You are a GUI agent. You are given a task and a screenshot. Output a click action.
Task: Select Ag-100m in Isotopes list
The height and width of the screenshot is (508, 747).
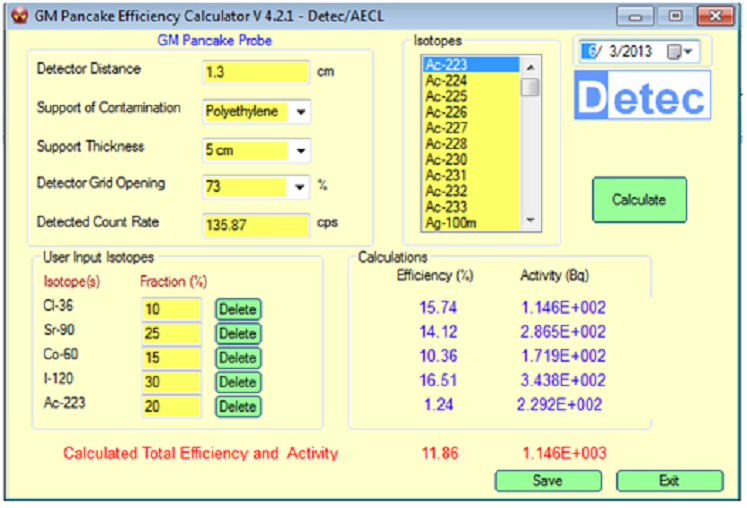point(471,223)
